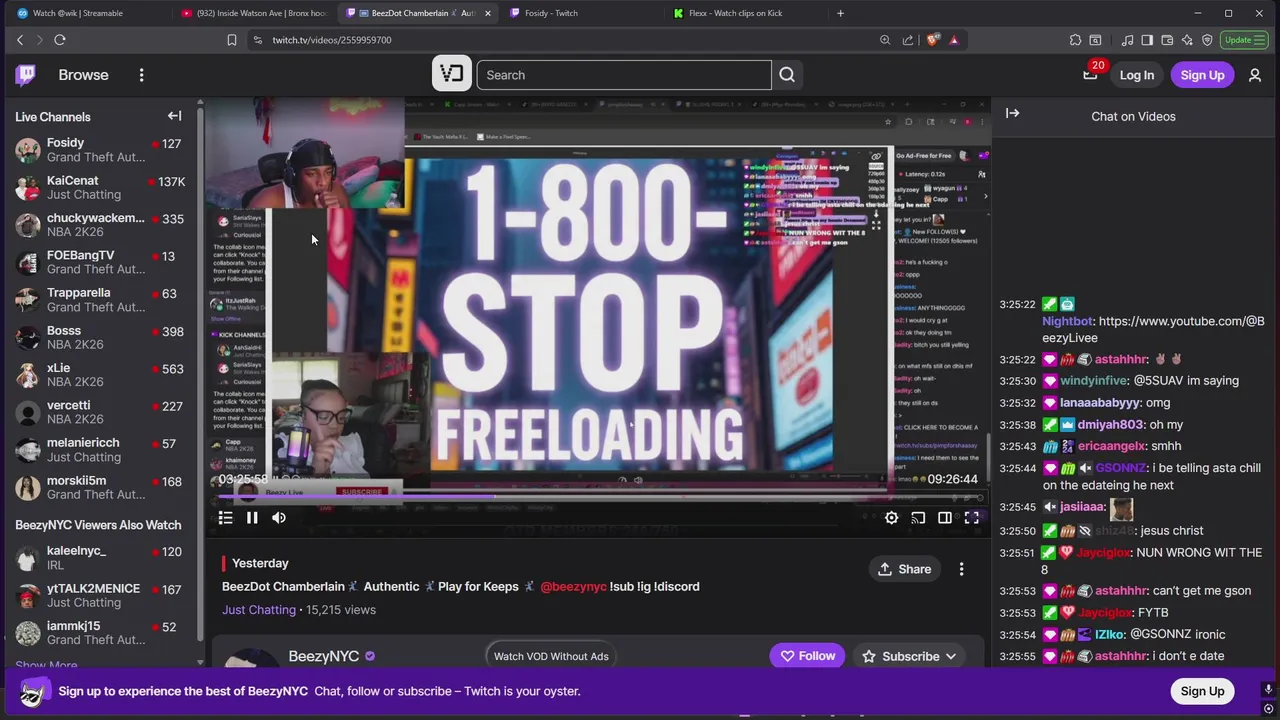Follow the BeezyNYC channel
Viewport: 1280px width, 720px height.
[807, 656]
